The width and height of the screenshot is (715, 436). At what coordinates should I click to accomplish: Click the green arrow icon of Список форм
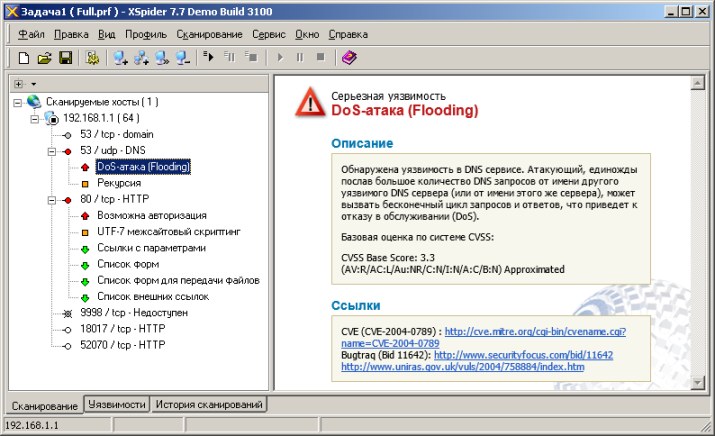(x=85, y=265)
